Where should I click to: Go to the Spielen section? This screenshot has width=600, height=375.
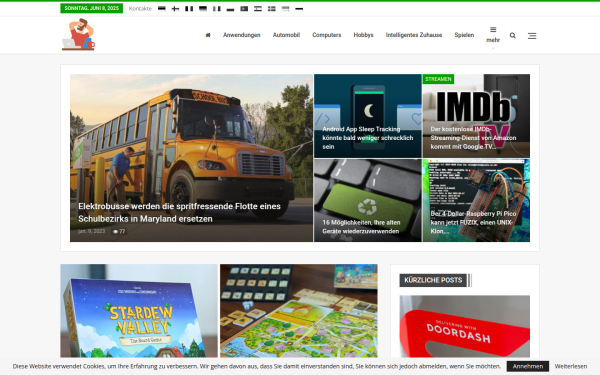coord(464,35)
